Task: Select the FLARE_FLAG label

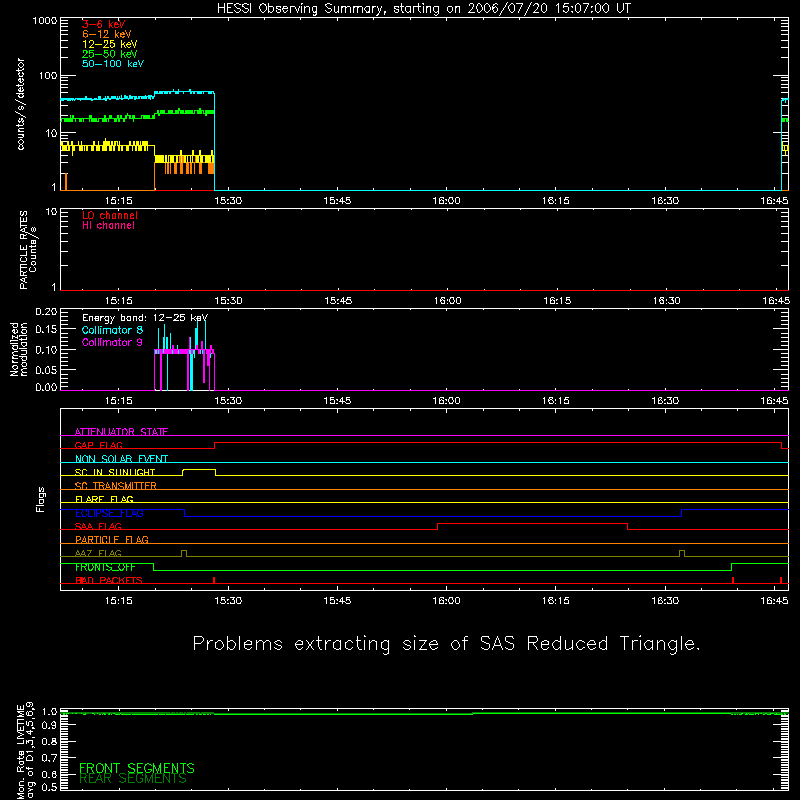Action: pyautogui.click(x=104, y=499)
